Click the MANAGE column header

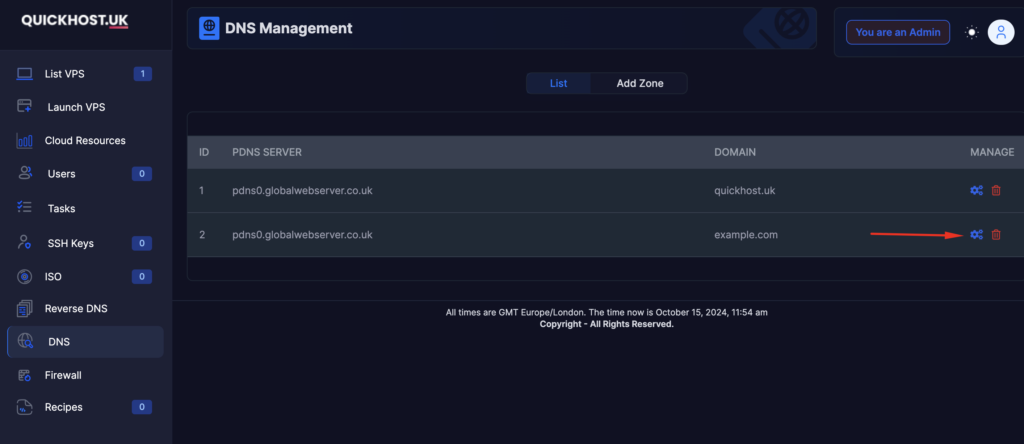point(992,152)
